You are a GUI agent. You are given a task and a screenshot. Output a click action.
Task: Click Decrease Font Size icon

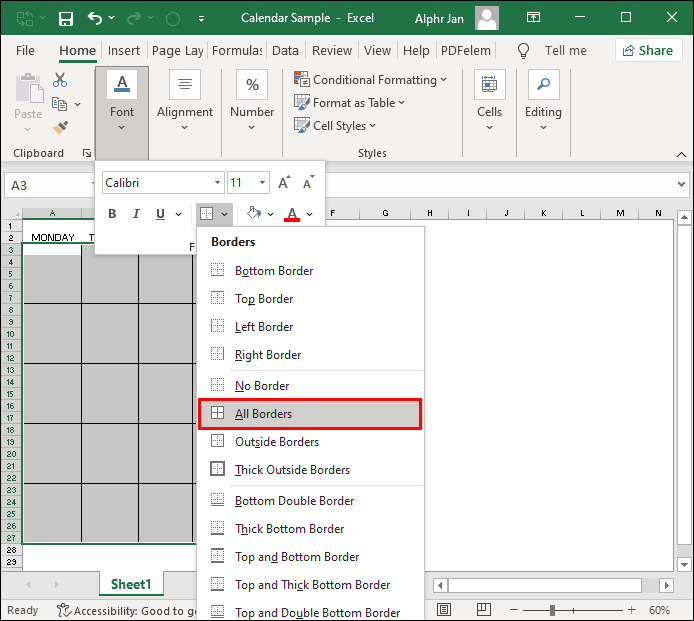tap(310, 183)
